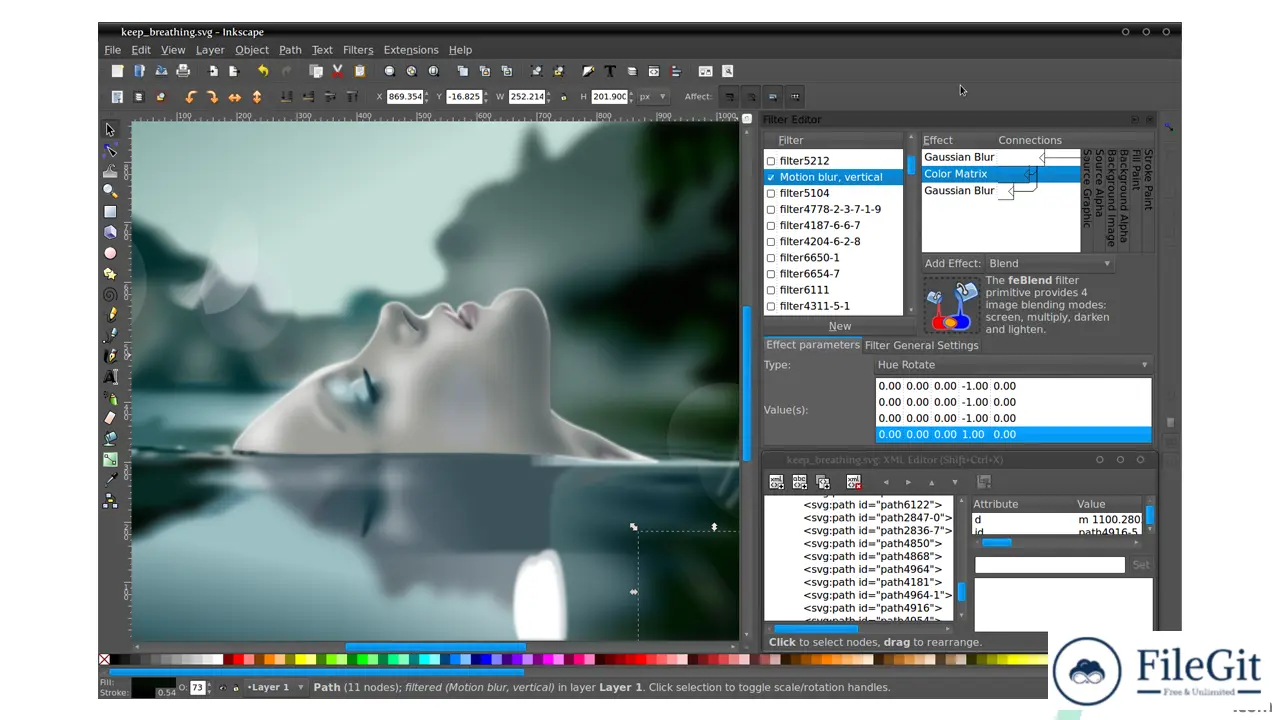Screen dimensions: 1280x720
Task: Select the Zoom magnifier tool
Action: pos(110,191)
